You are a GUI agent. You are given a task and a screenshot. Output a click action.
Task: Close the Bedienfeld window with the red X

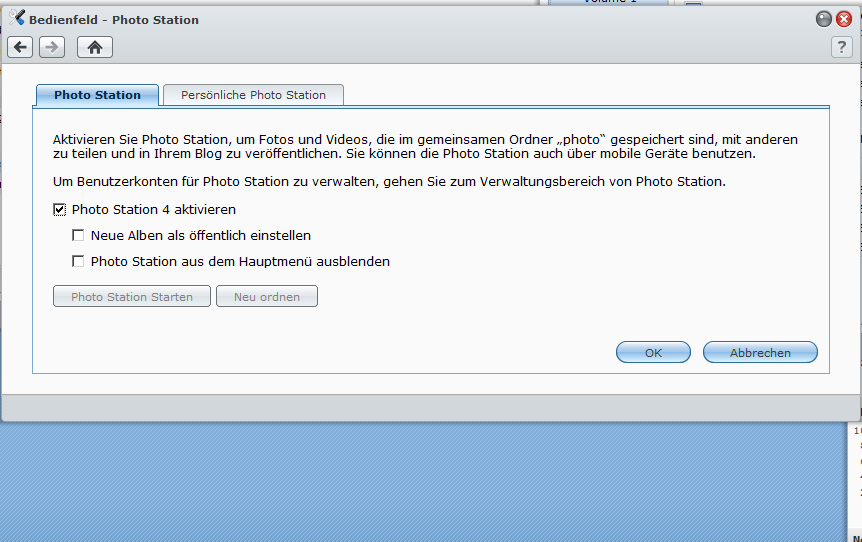[x=844, y=19]
